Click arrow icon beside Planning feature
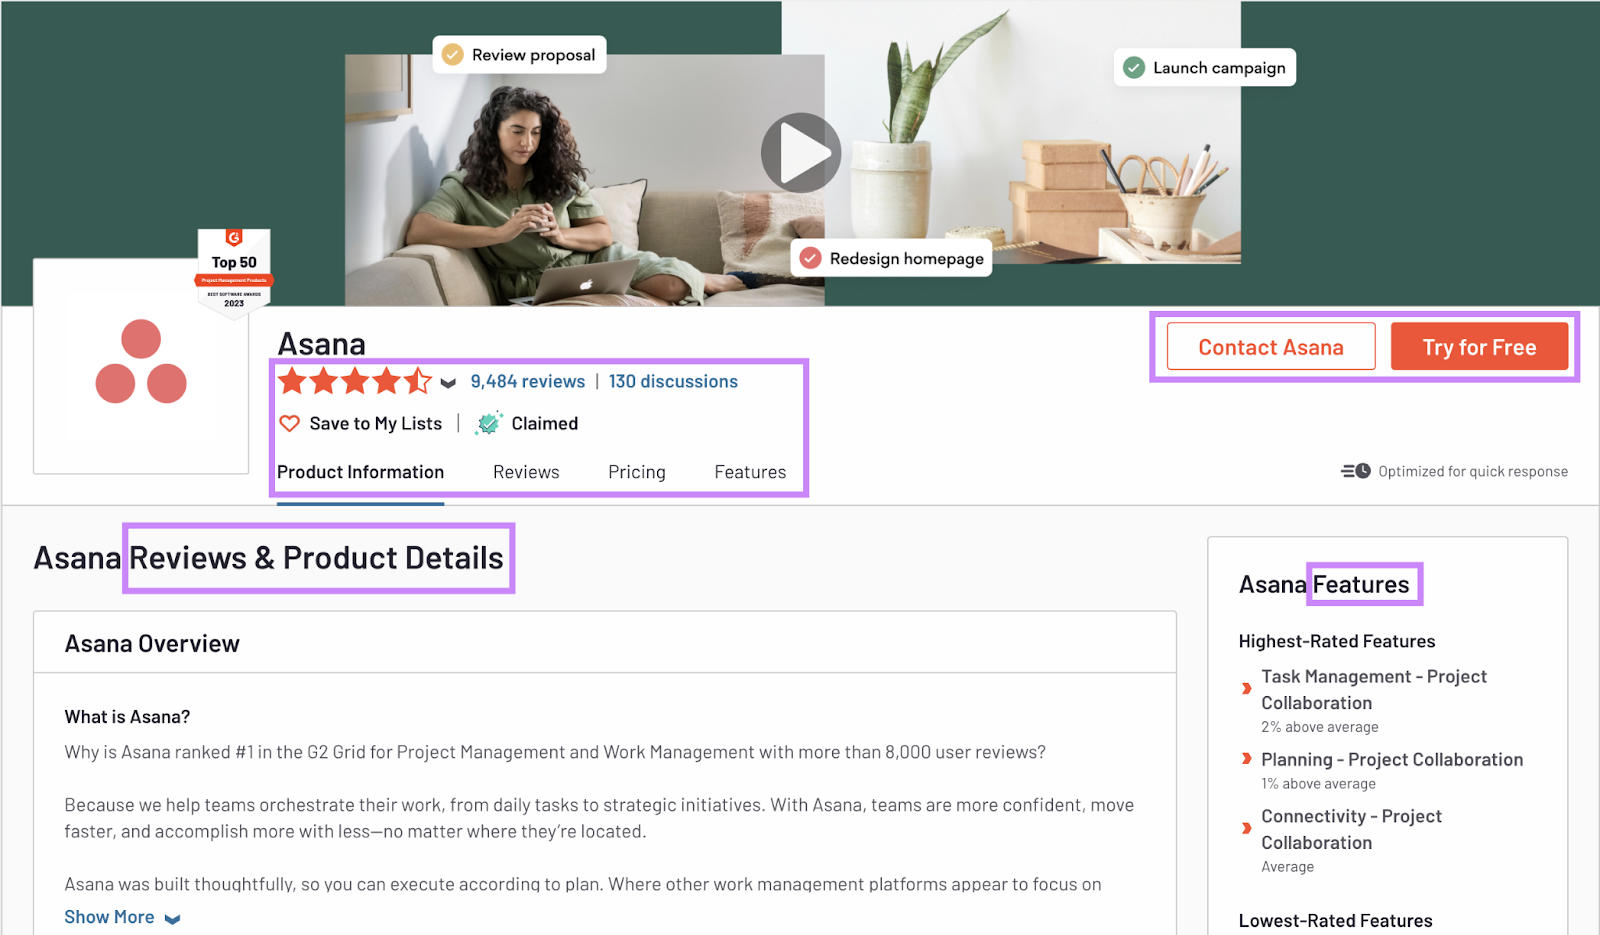The image size is (1600, 935). point(1246,759)
